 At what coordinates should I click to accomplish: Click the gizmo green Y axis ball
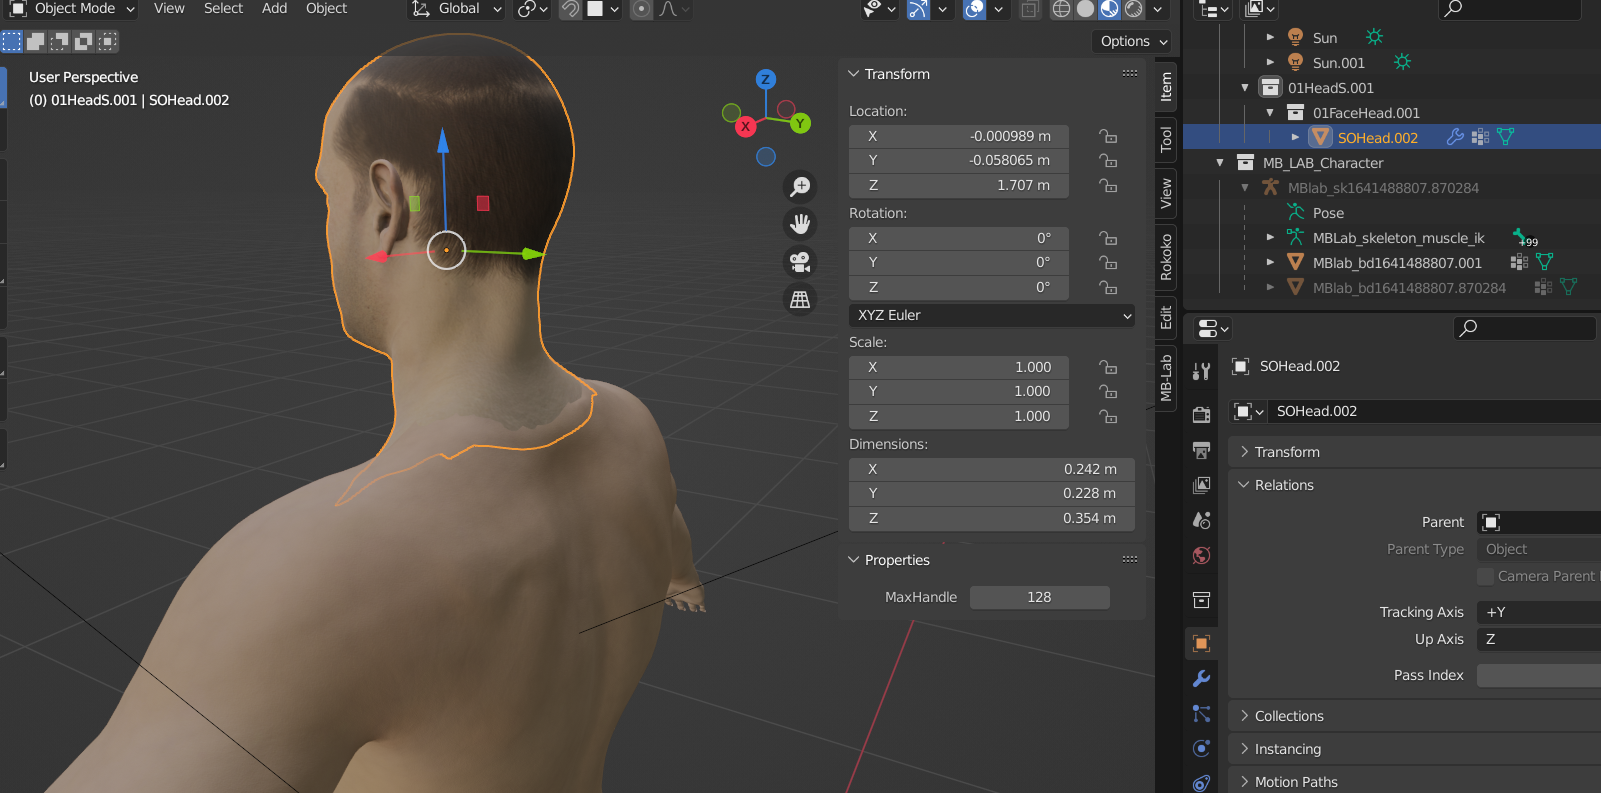[800, 124]
